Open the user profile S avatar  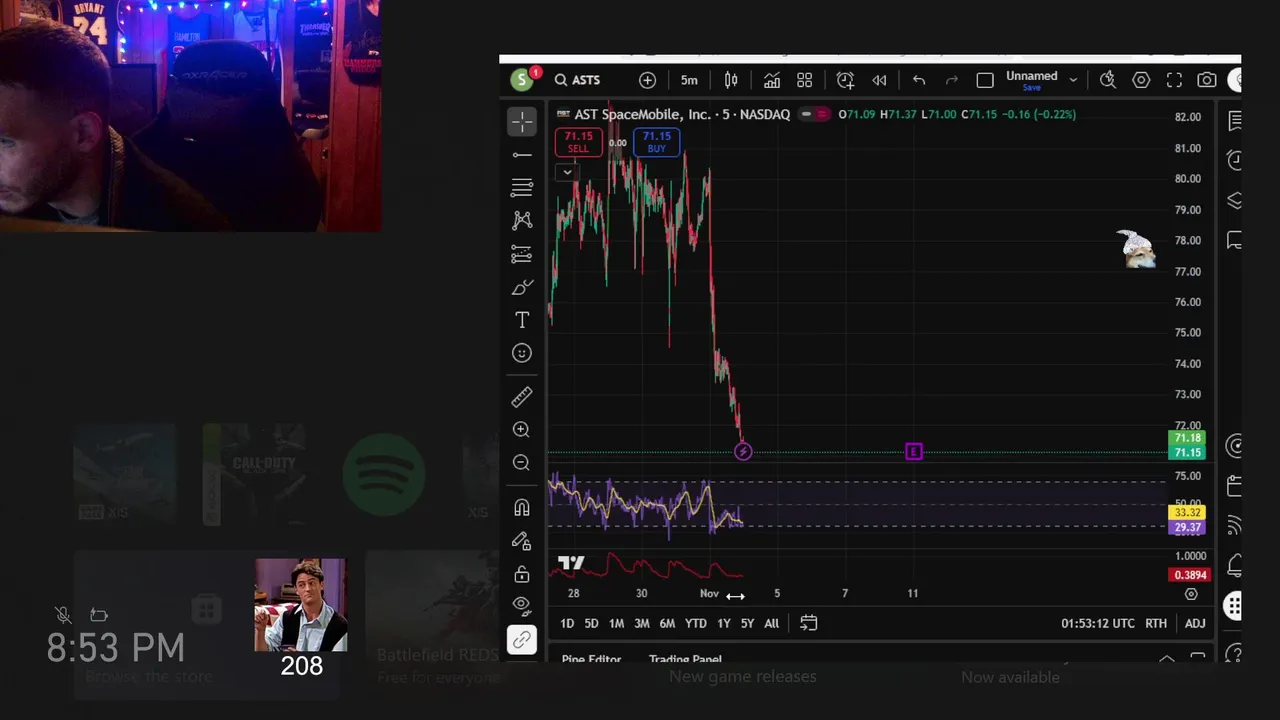click(521, 80)
